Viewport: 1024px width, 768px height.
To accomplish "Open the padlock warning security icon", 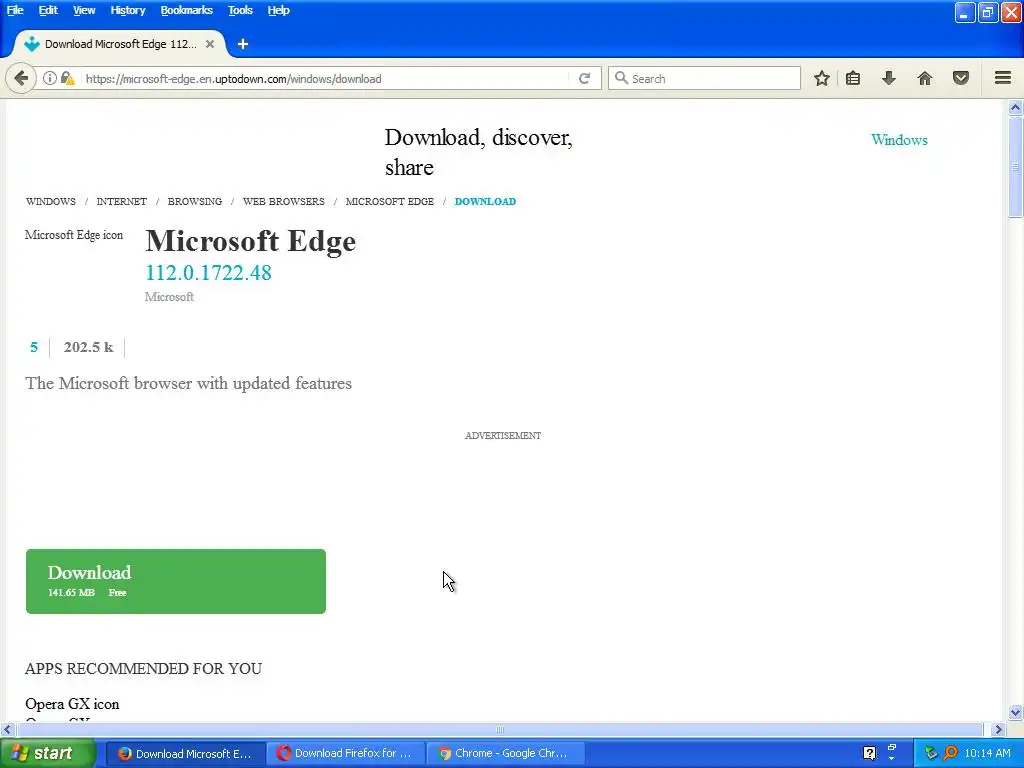I will coord(67,78).
